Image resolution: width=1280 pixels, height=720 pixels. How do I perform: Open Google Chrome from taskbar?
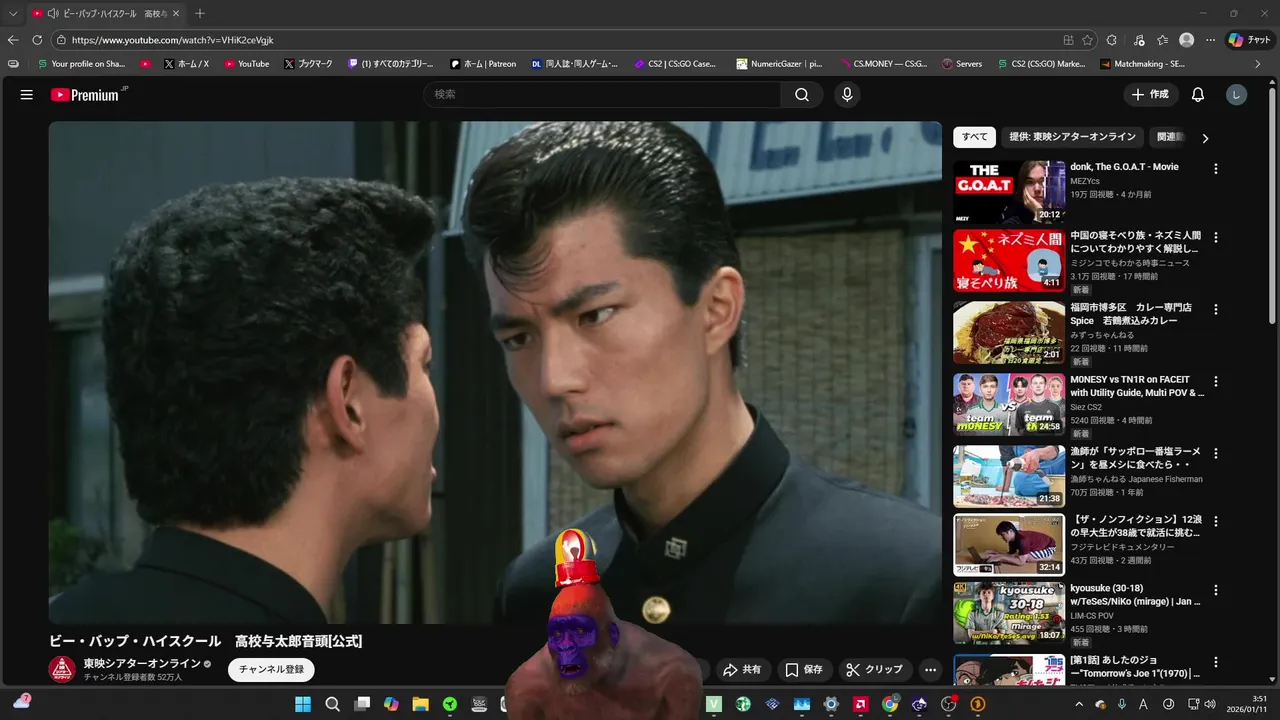(x=889, y=704)
